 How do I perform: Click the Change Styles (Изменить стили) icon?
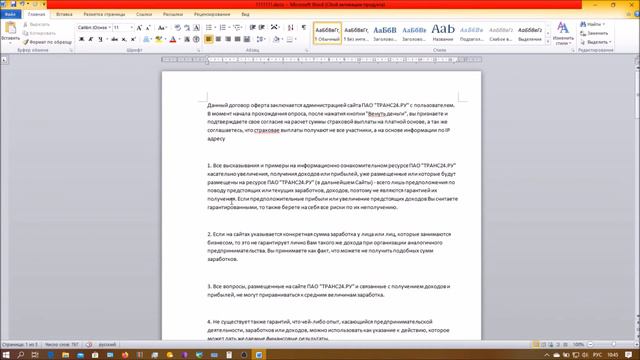click(563, 33)
